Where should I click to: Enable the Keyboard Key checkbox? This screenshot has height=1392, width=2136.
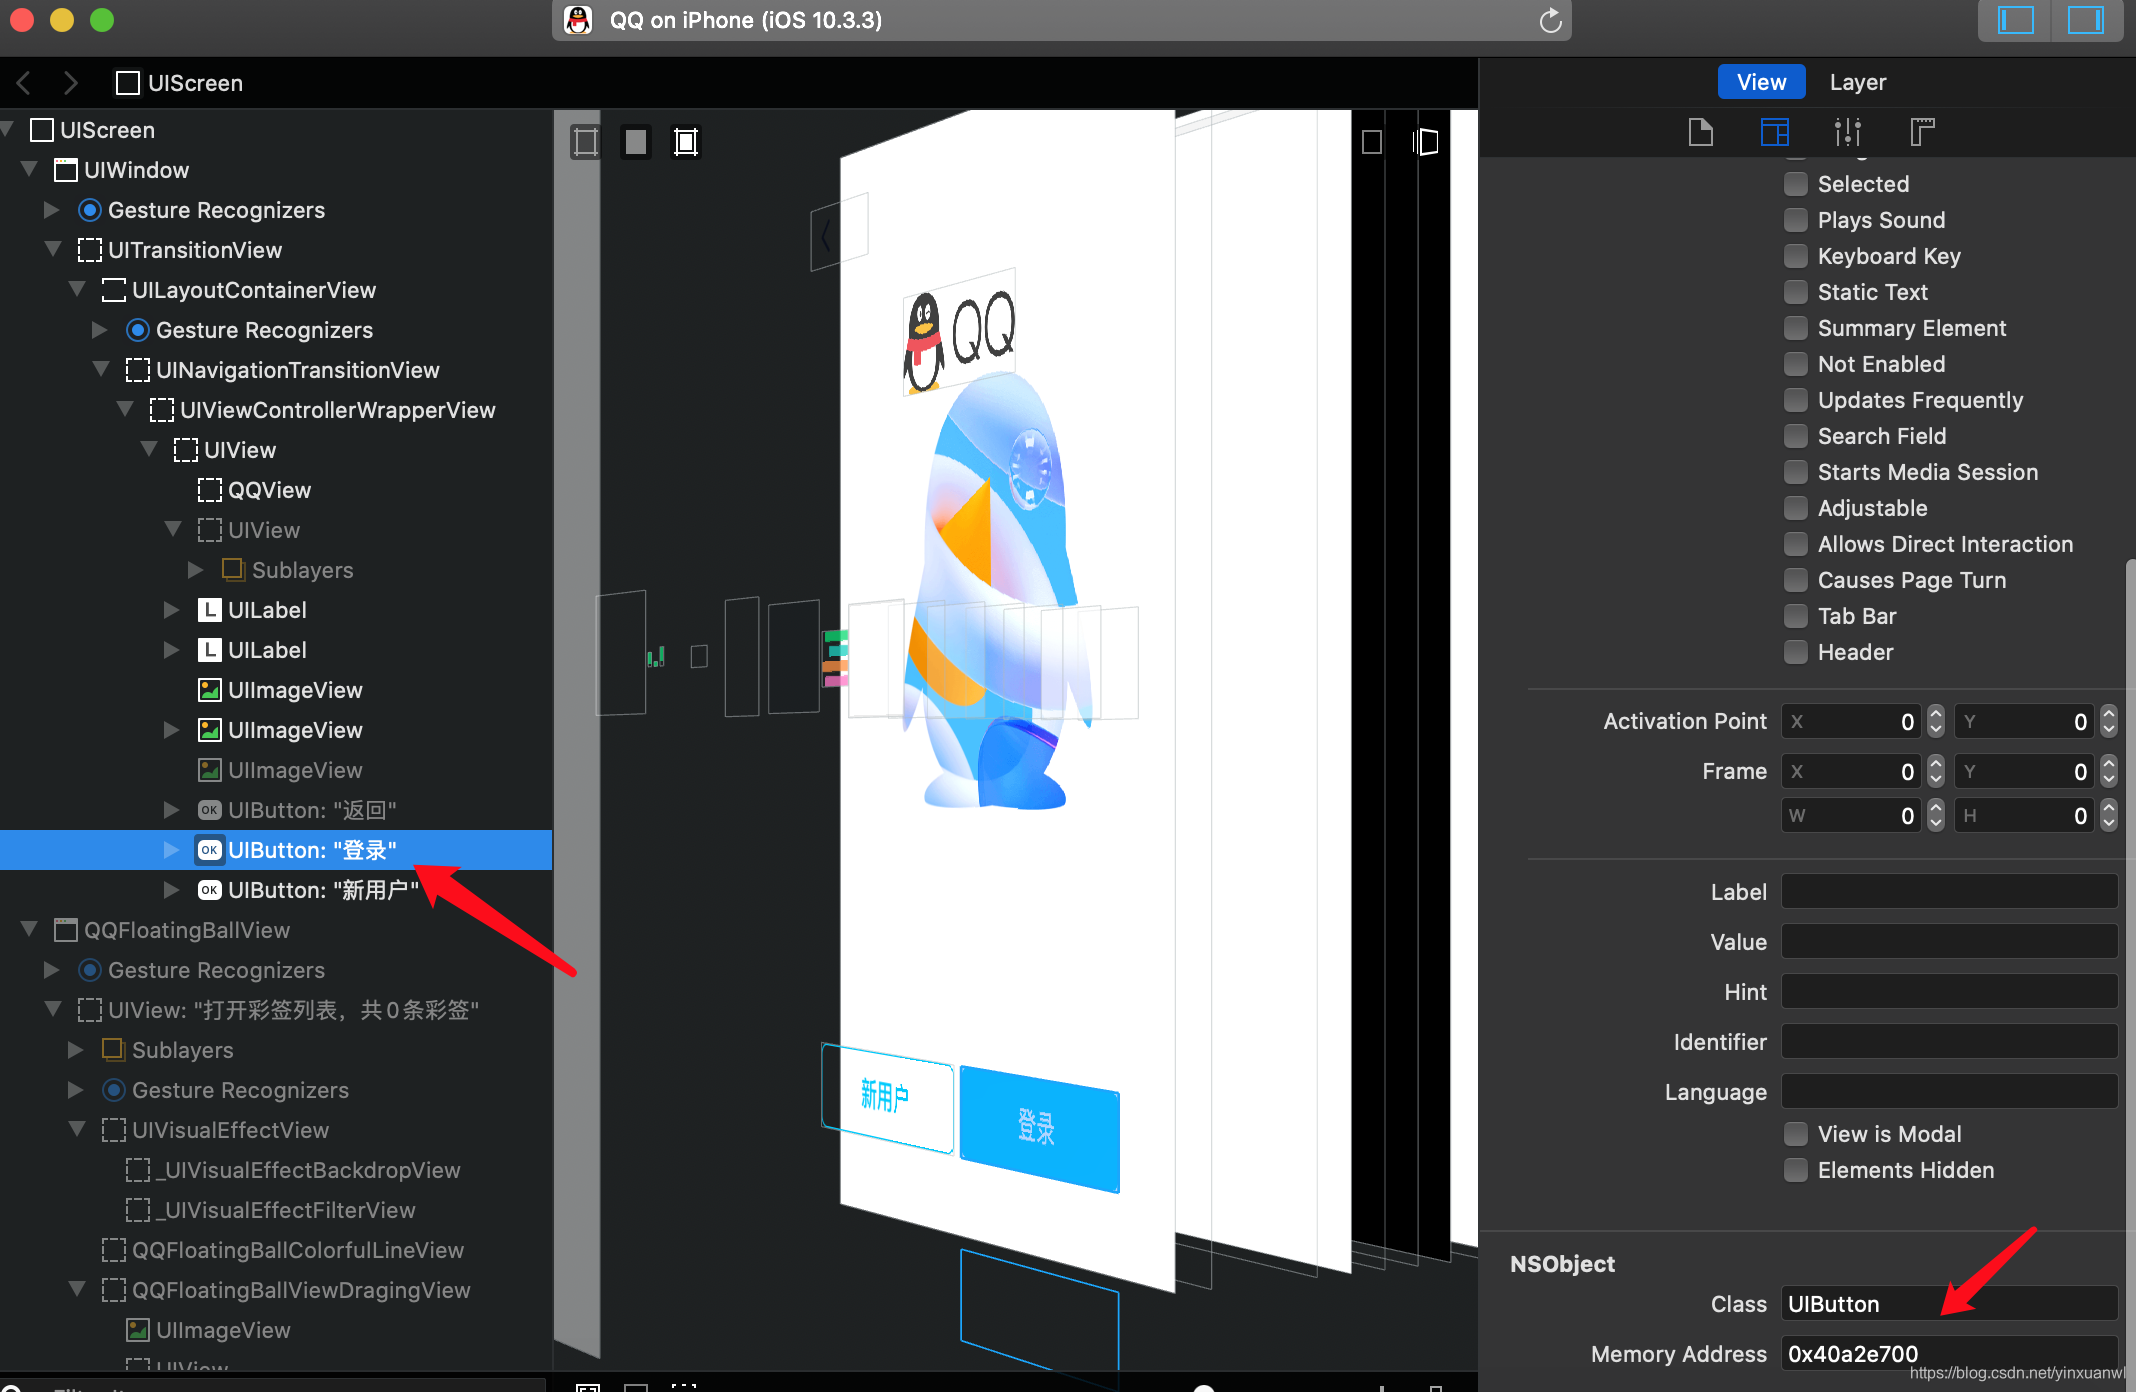tap(1796, 256)
